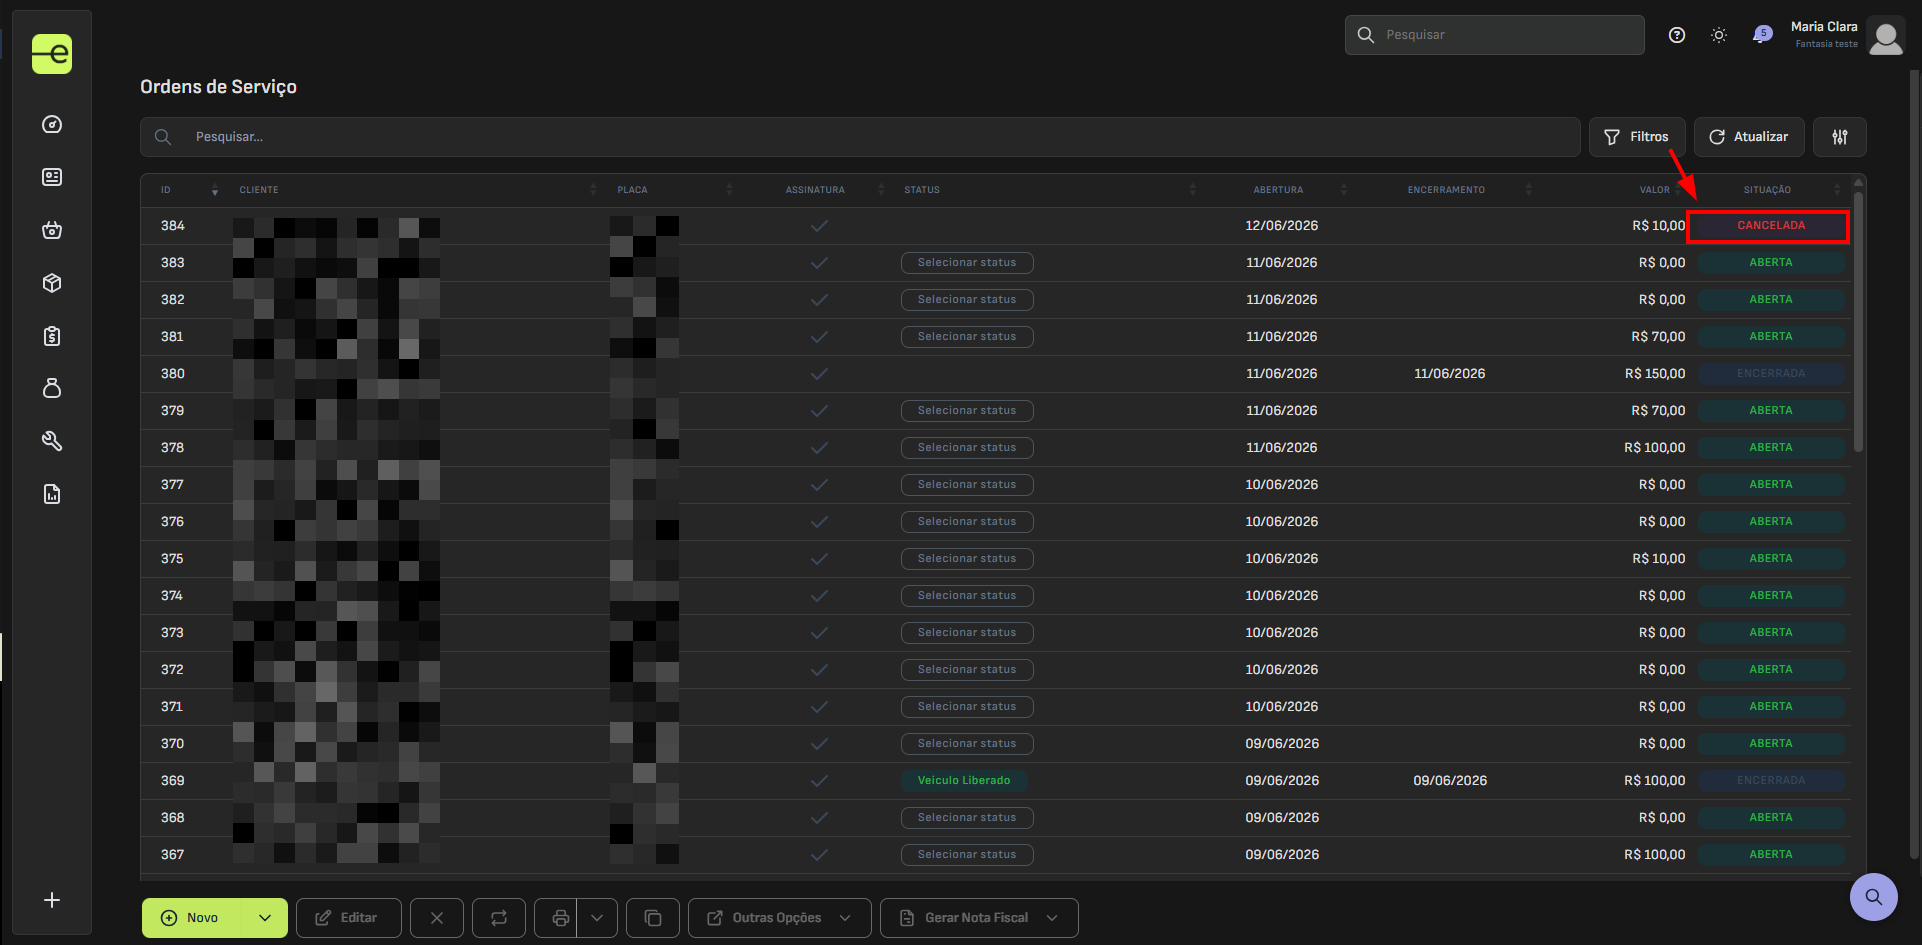Screen dimensions: 1922x945
Task: Open the notifications bell with badge
Action: pos(1761,35)
